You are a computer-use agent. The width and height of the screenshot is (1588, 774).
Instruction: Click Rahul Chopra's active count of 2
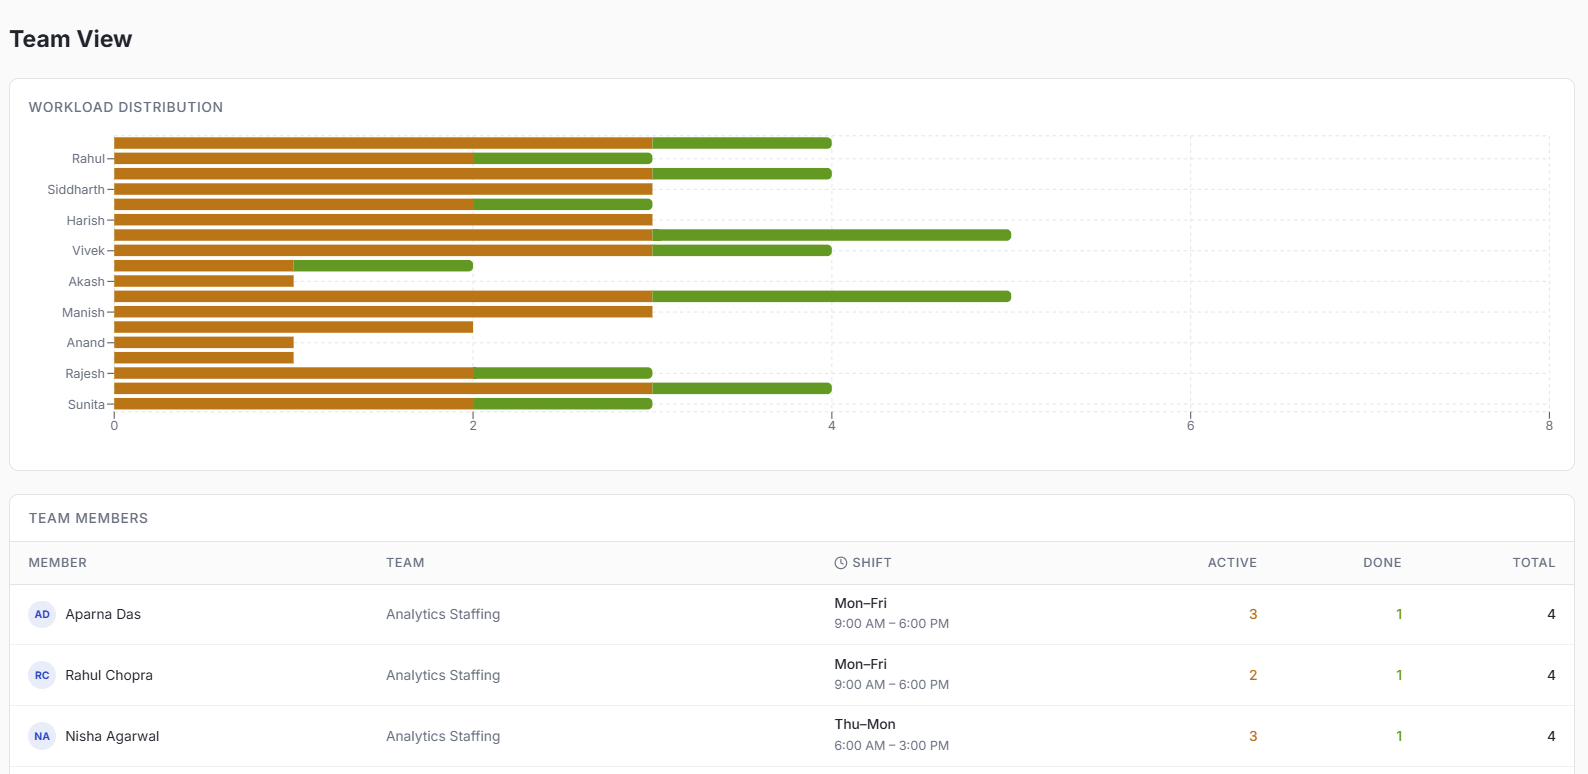pyautogui.click(x=1253, y=675)
